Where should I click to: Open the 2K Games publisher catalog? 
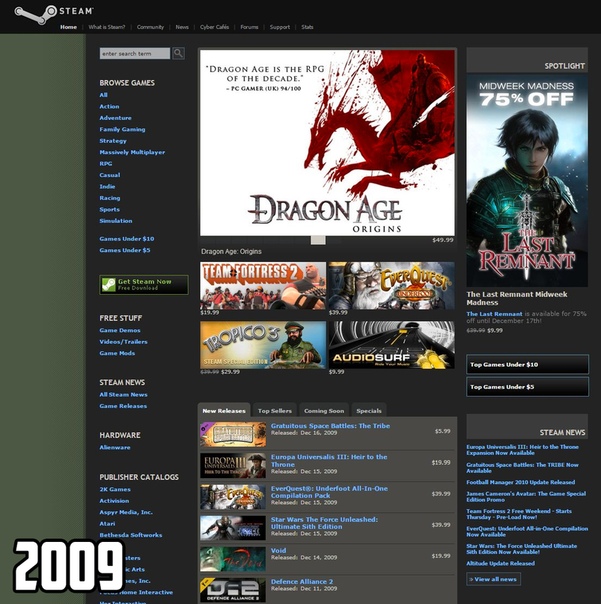[115, 490]
